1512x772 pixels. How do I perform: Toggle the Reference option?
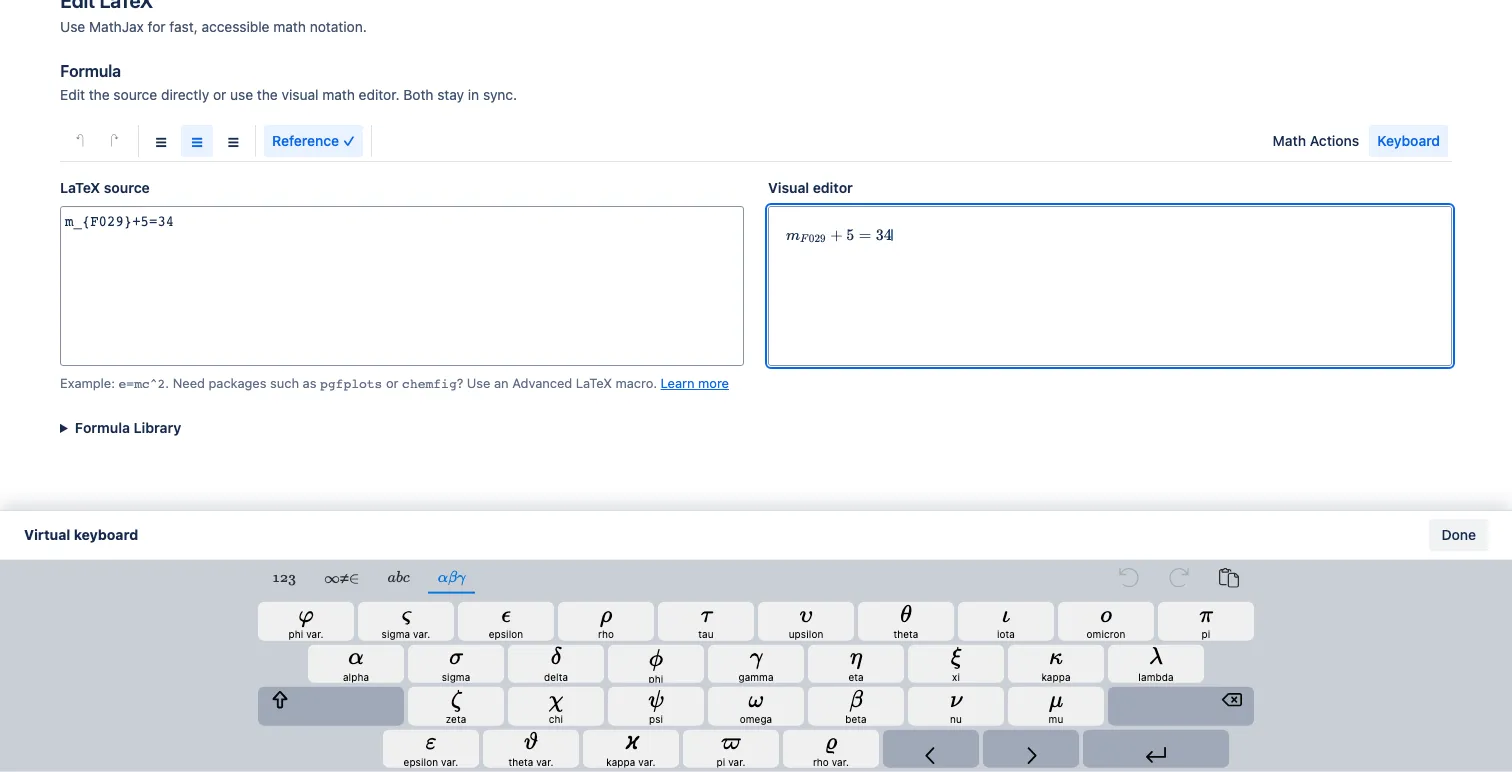(313, 141)
